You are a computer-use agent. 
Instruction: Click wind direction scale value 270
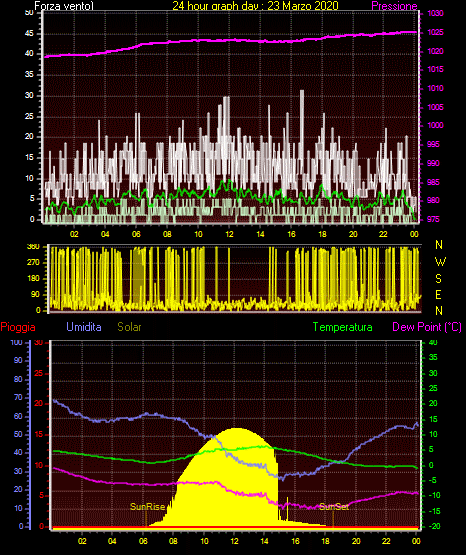[34, 263]
